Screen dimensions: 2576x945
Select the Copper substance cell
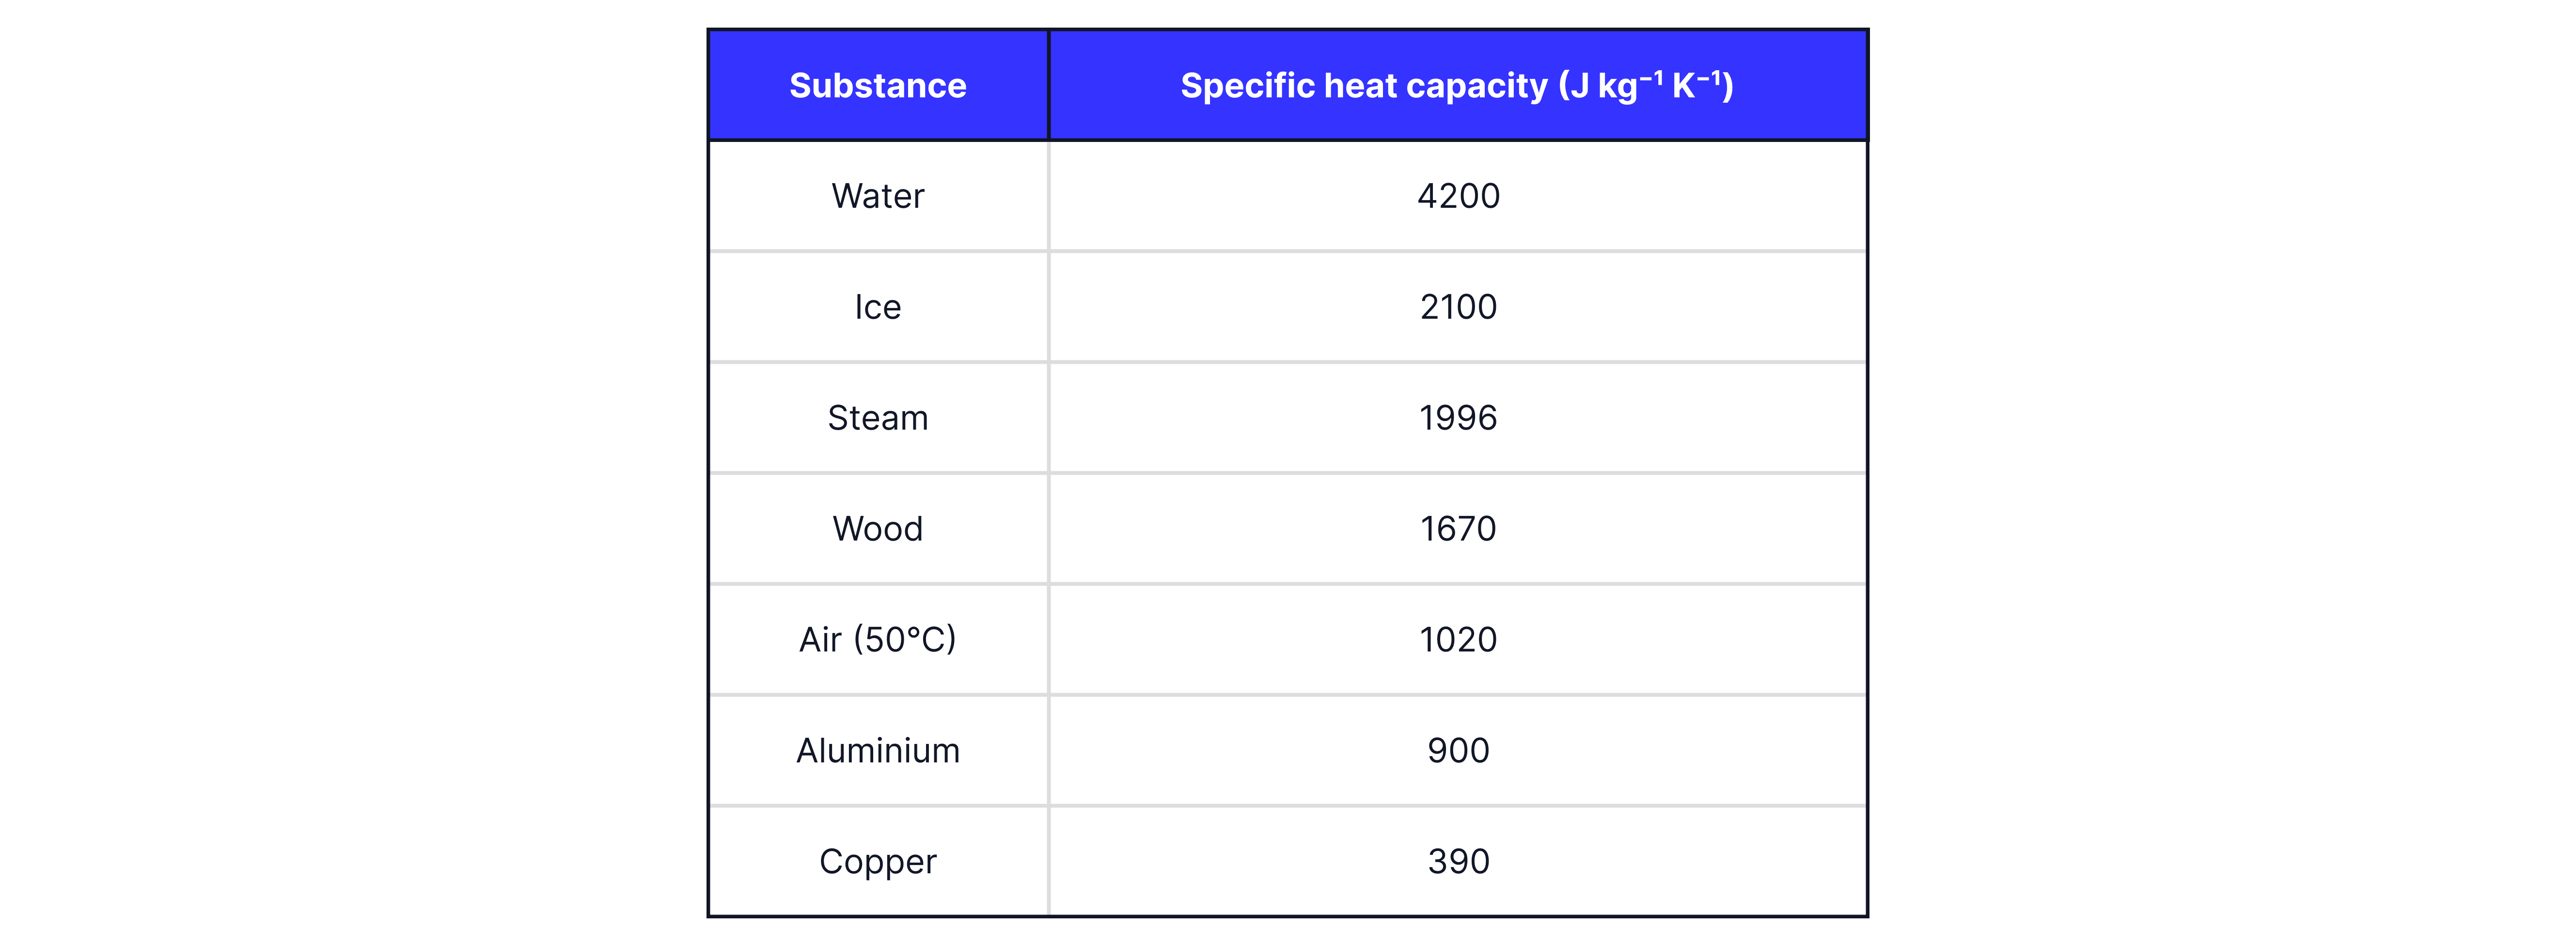point(877,862)
